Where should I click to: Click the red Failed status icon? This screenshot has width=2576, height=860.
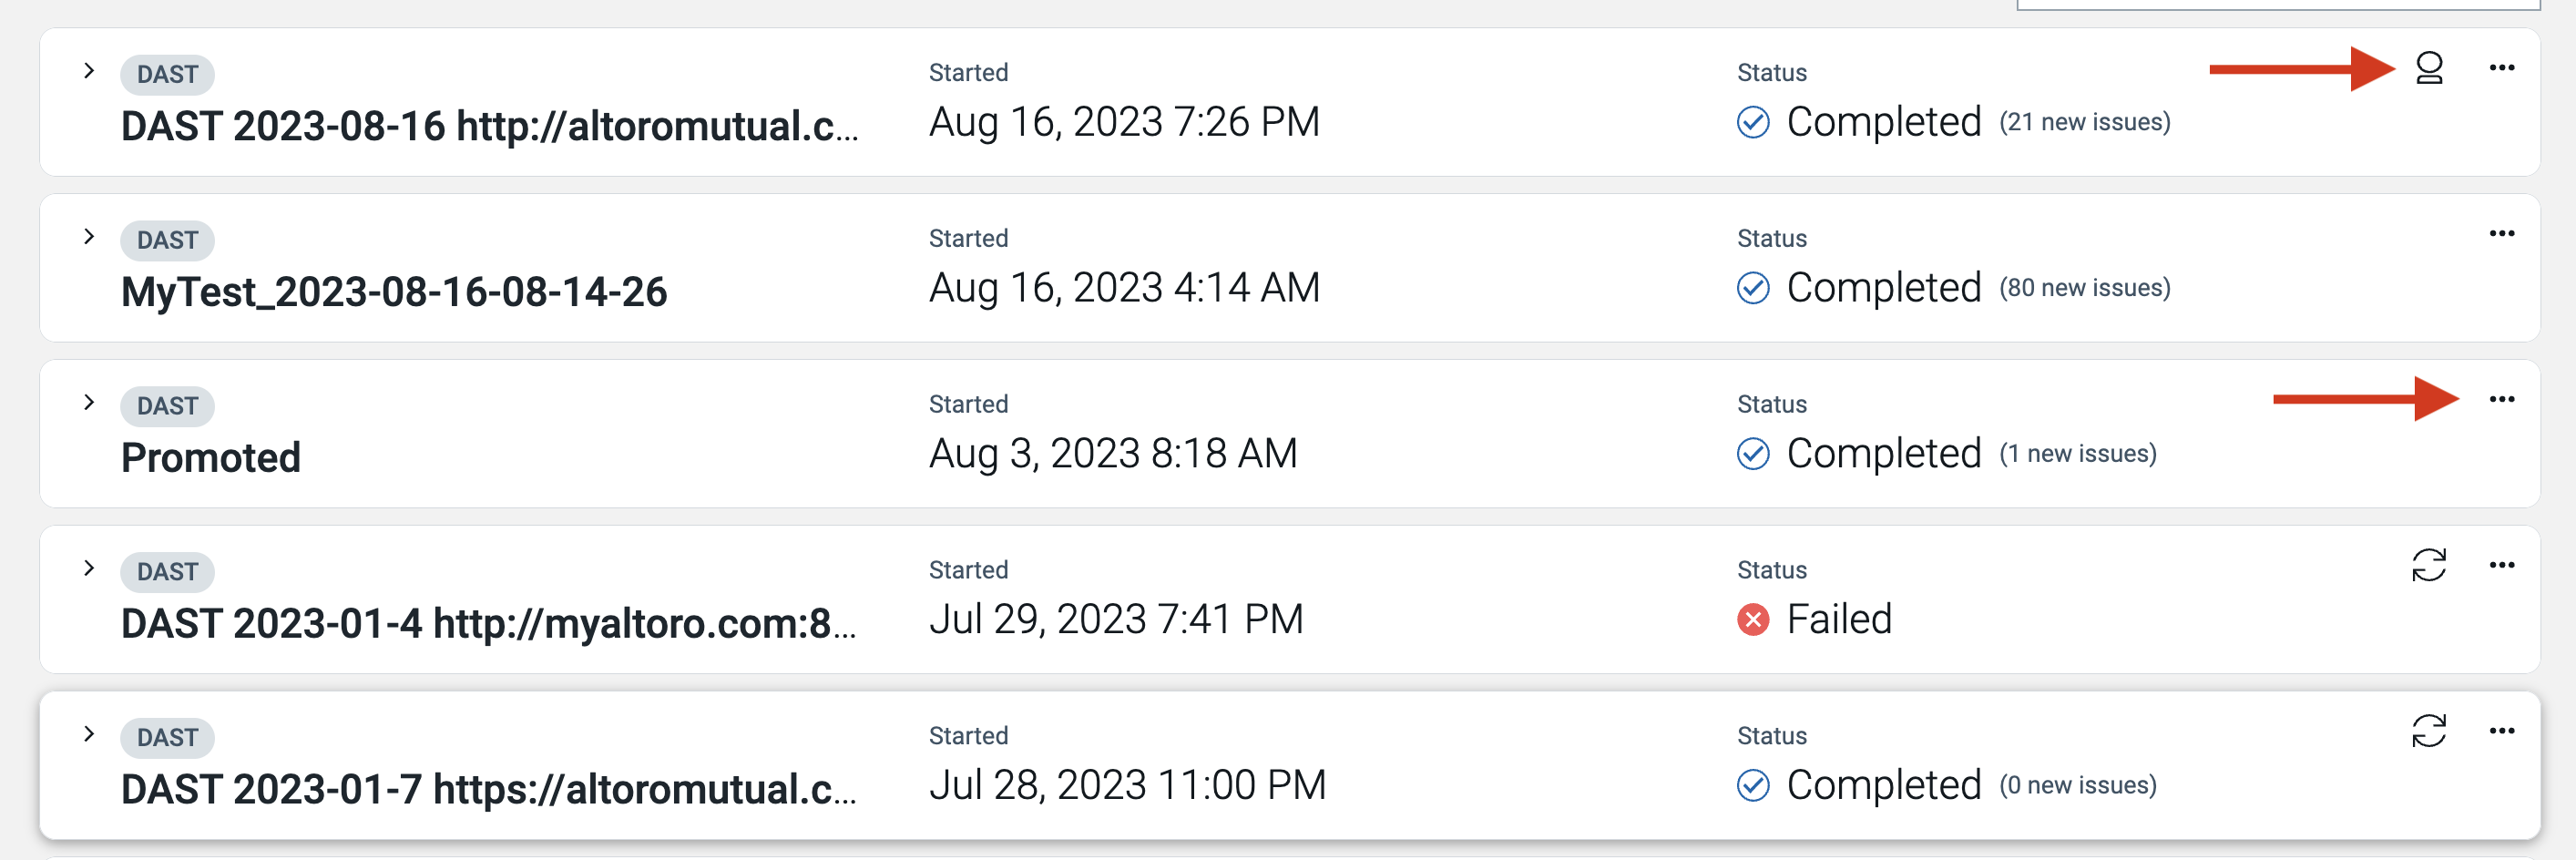pos(1753,620)
